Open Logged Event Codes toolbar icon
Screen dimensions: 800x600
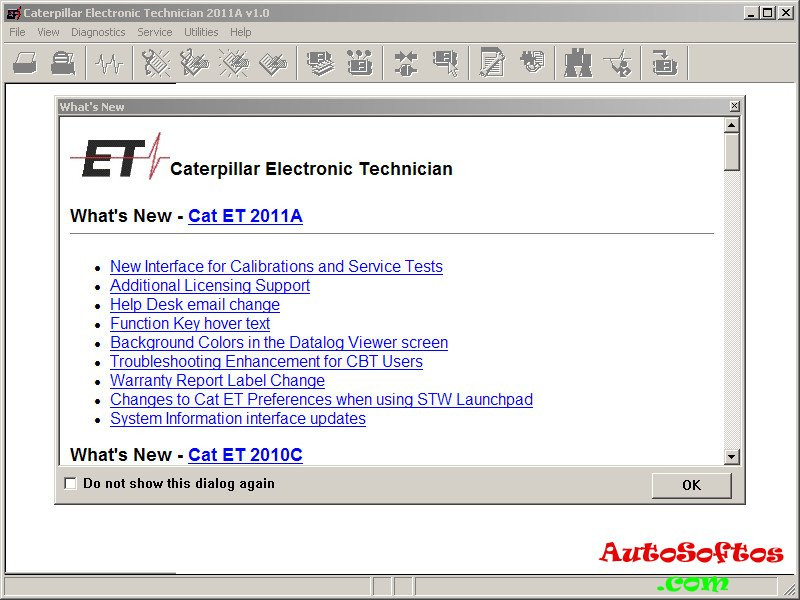(x=273, y=63)
